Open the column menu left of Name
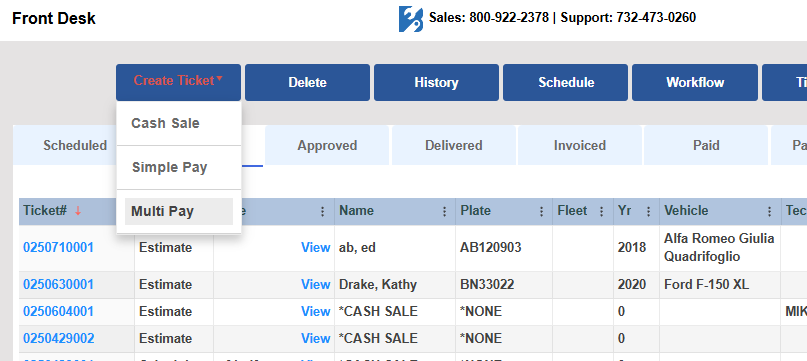This screenshot has width=807, height=361. [323, 212]
